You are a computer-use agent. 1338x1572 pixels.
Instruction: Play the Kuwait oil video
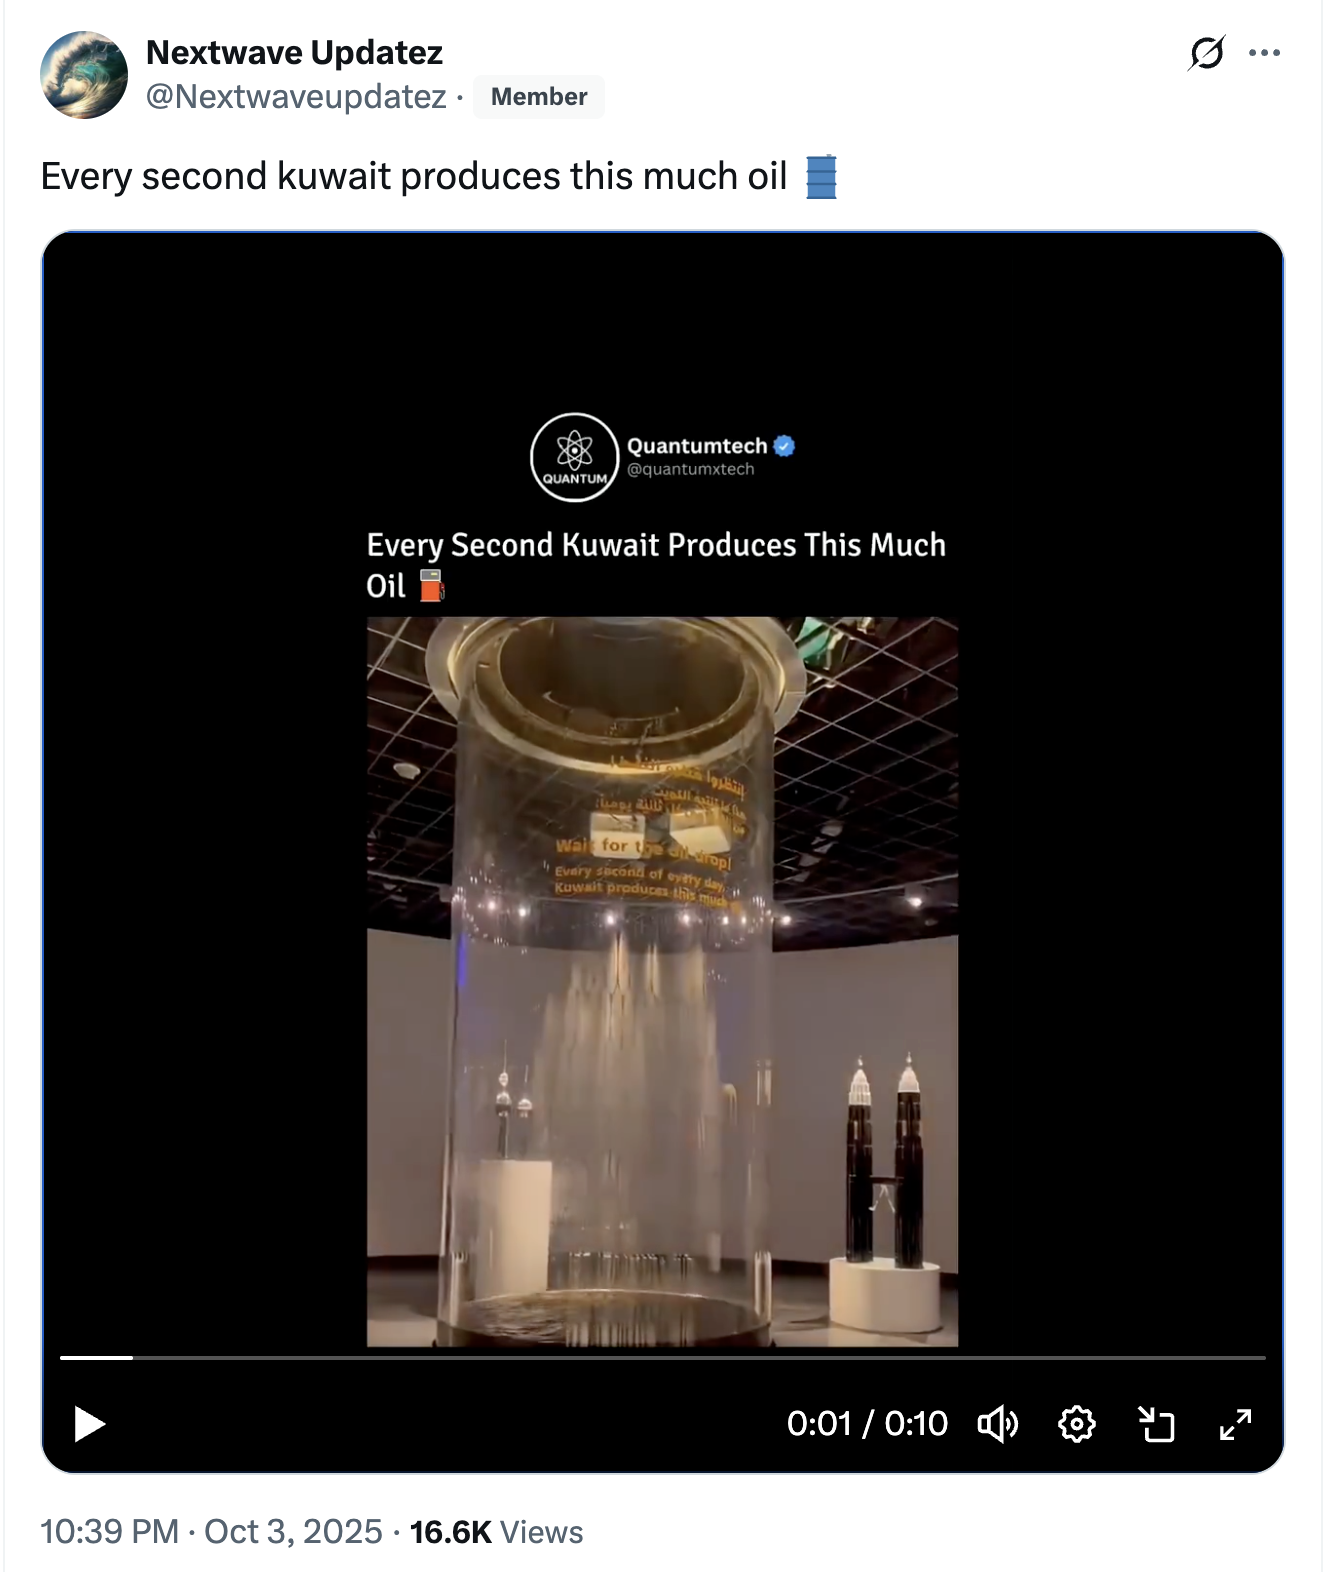click(x=90, y=1423)
